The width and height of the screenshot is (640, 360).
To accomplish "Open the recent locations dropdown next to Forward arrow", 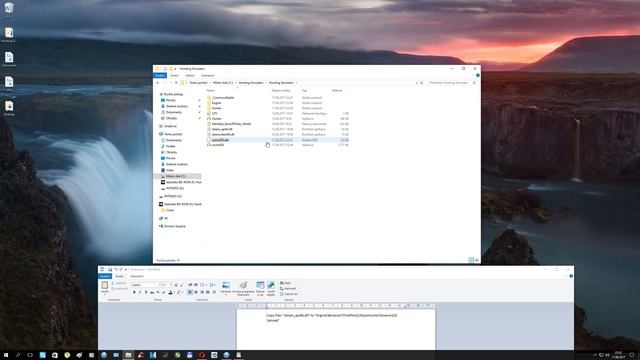I will [171, 83].
